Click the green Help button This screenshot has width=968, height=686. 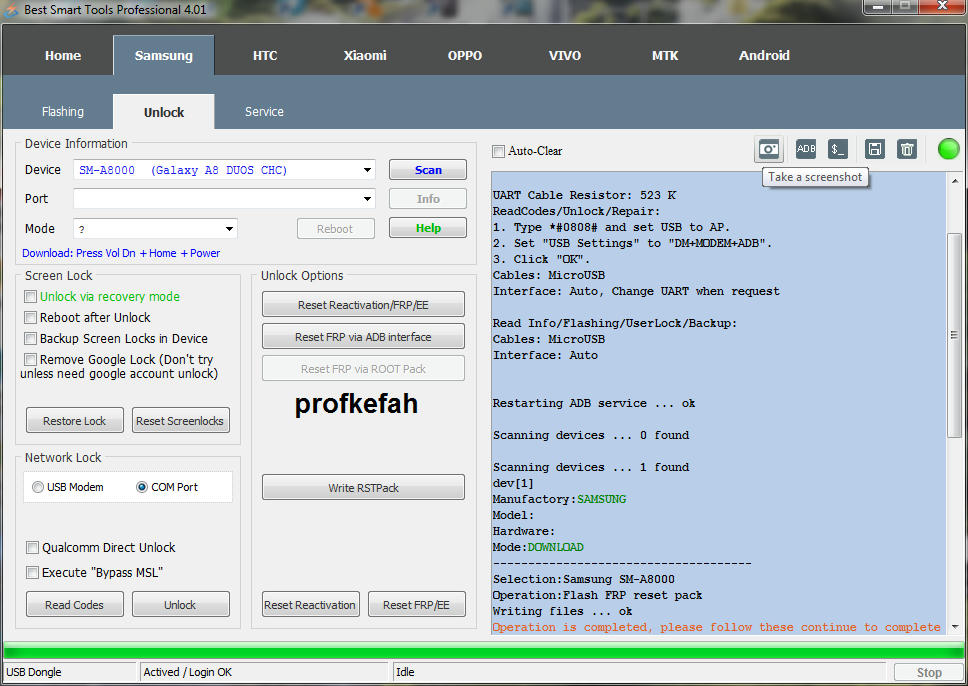(x=428, y=228)
